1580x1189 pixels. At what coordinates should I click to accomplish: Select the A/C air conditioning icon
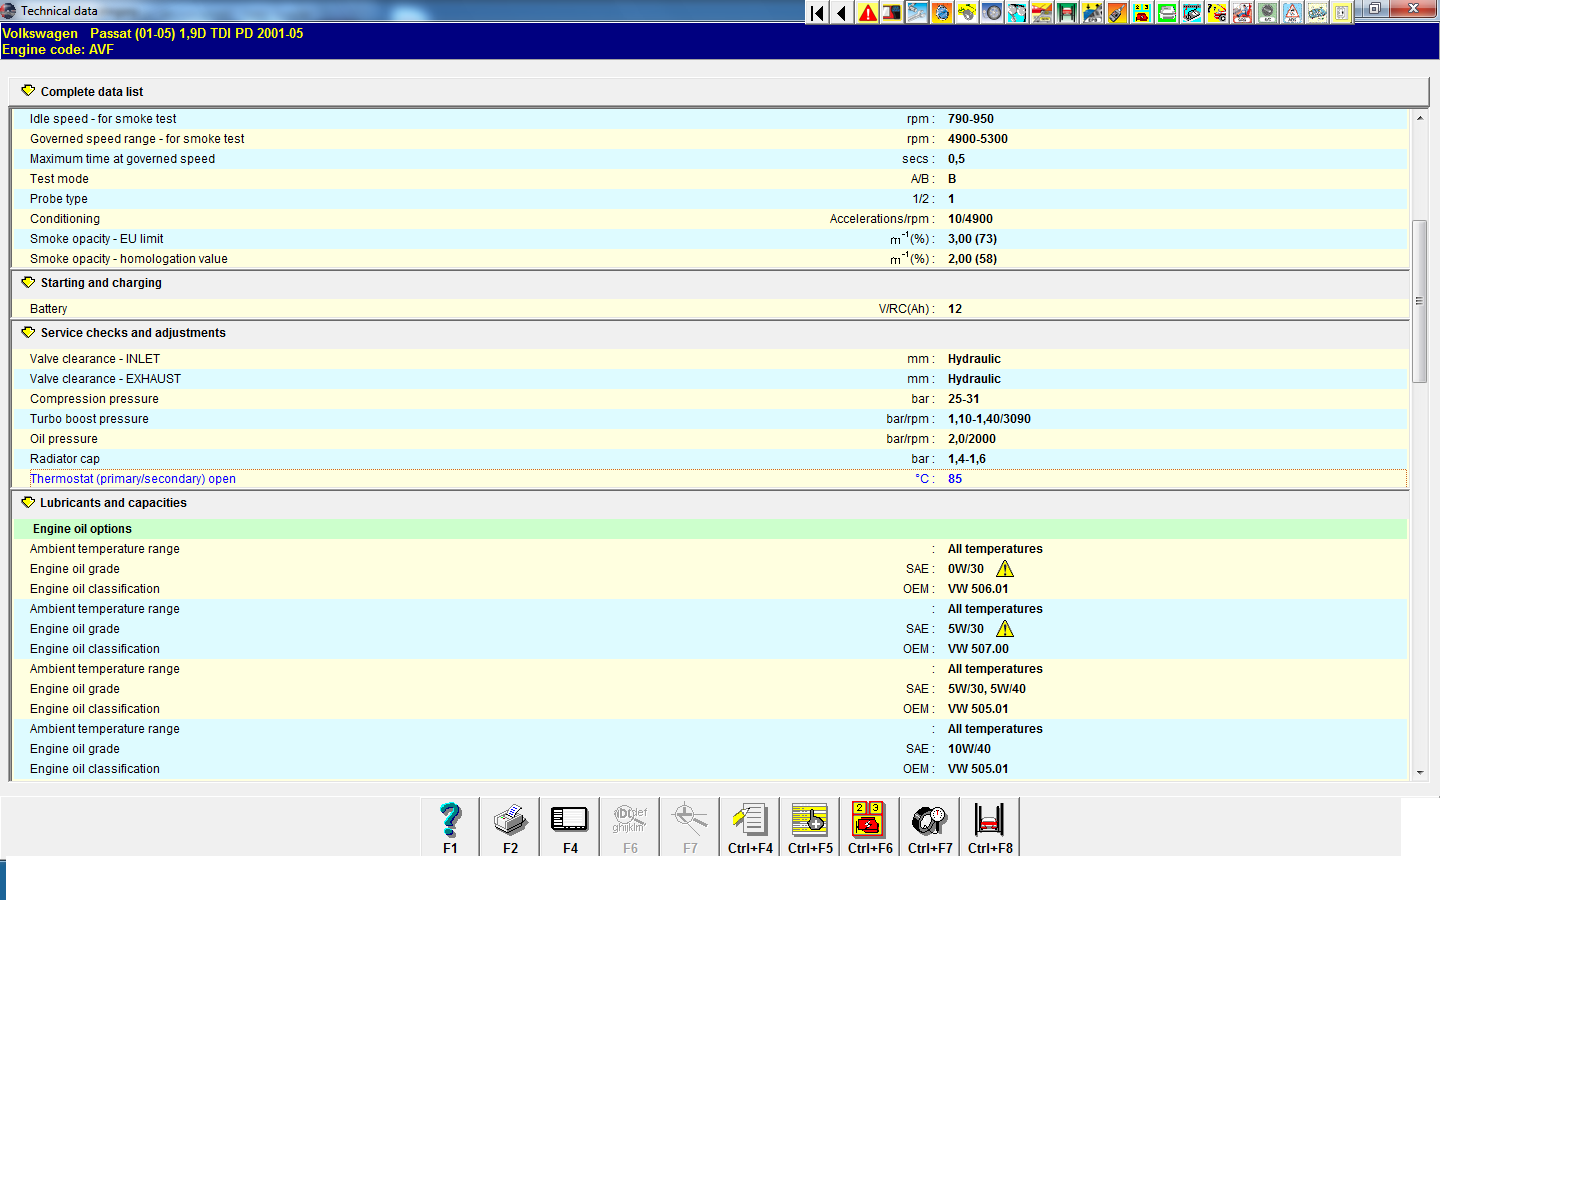tap(1267, 12)
